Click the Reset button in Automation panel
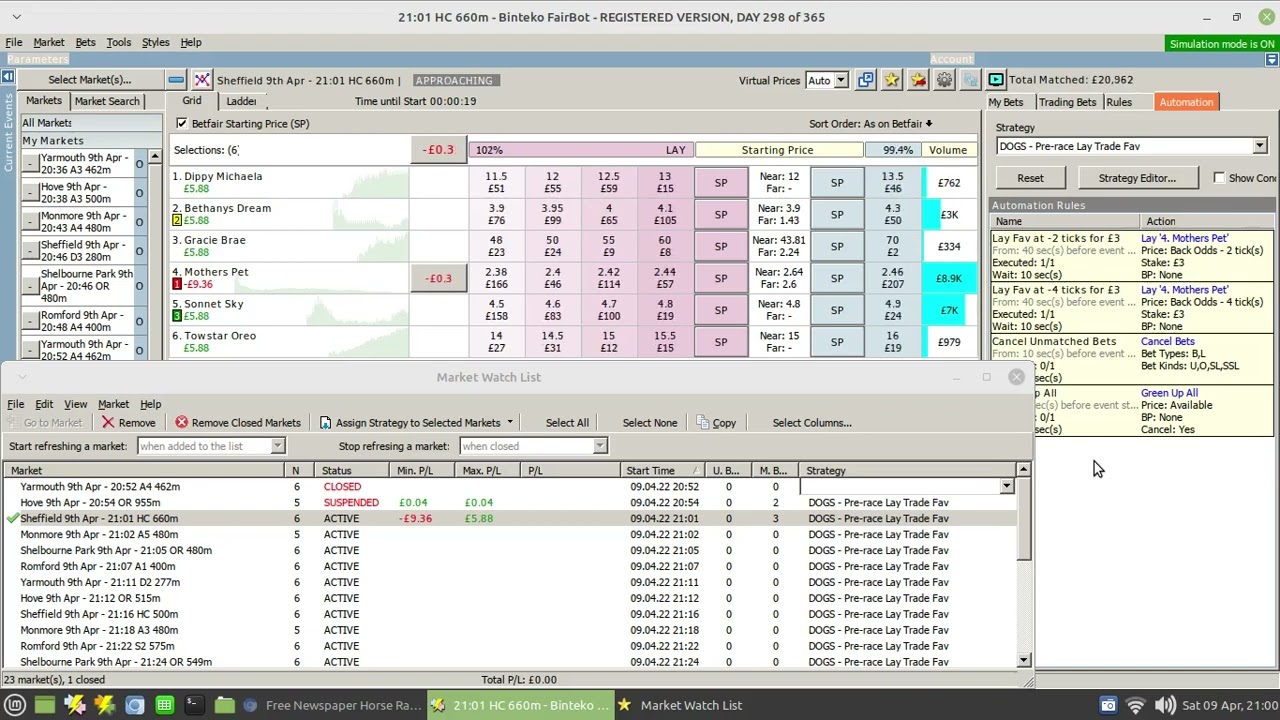 pyautogui.click(x=1030, y=178)
